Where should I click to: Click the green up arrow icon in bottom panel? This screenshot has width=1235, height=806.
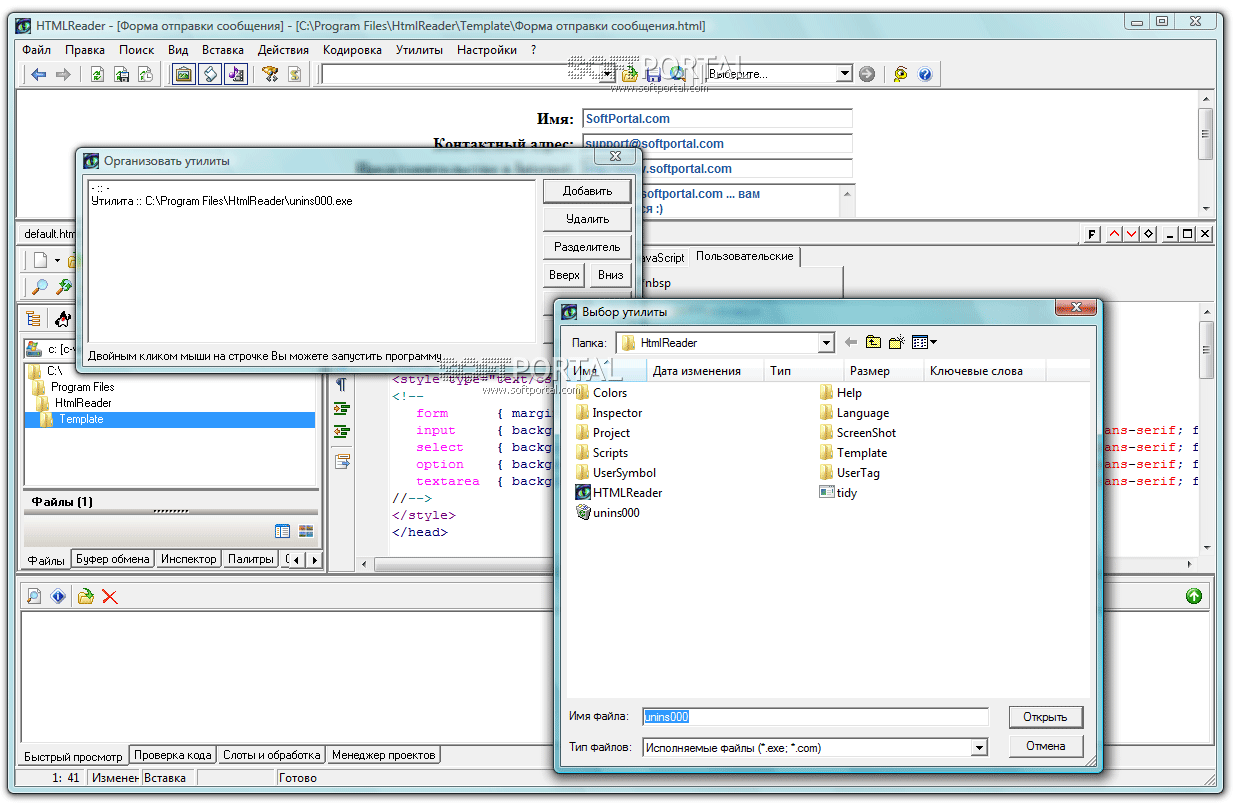click(1193, 596)
